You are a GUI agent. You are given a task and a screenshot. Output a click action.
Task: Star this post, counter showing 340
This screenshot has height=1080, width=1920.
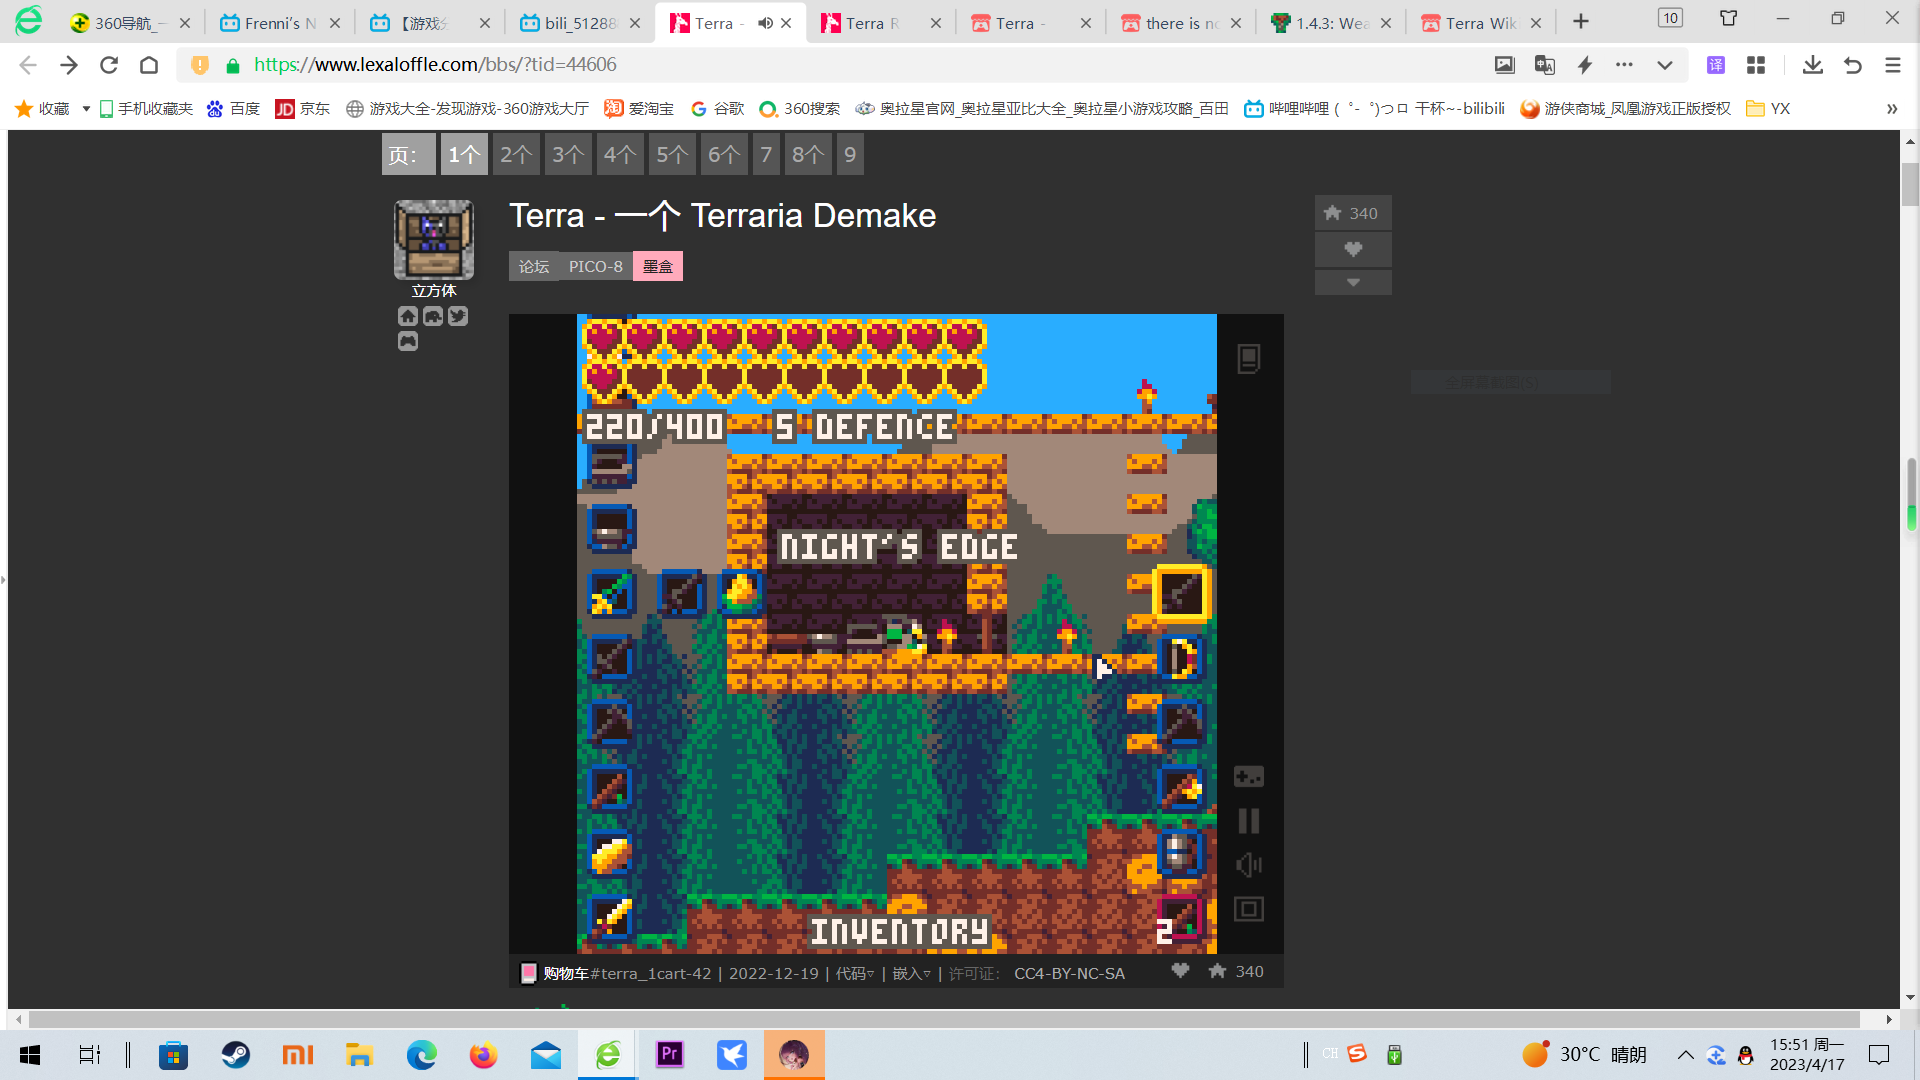[x=1353, y=213]
